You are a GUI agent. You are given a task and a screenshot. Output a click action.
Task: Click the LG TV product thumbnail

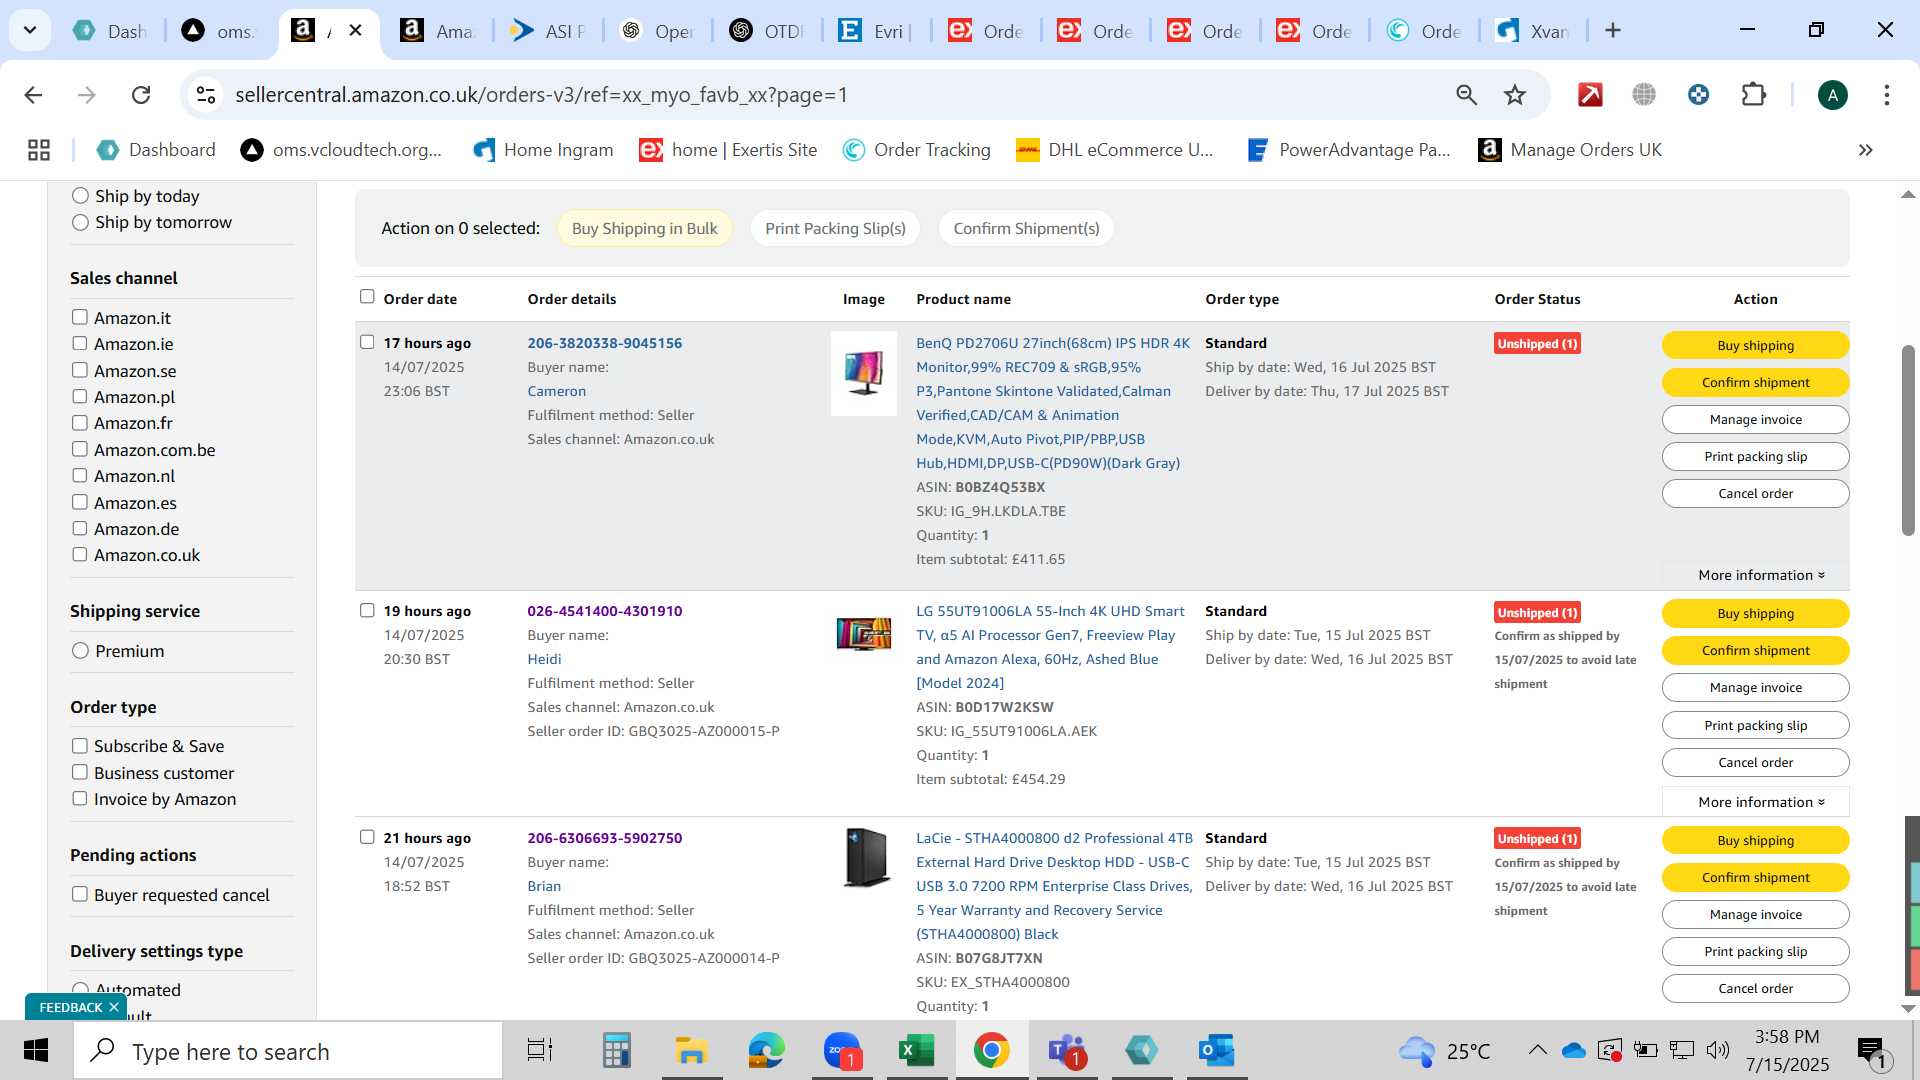864,634
